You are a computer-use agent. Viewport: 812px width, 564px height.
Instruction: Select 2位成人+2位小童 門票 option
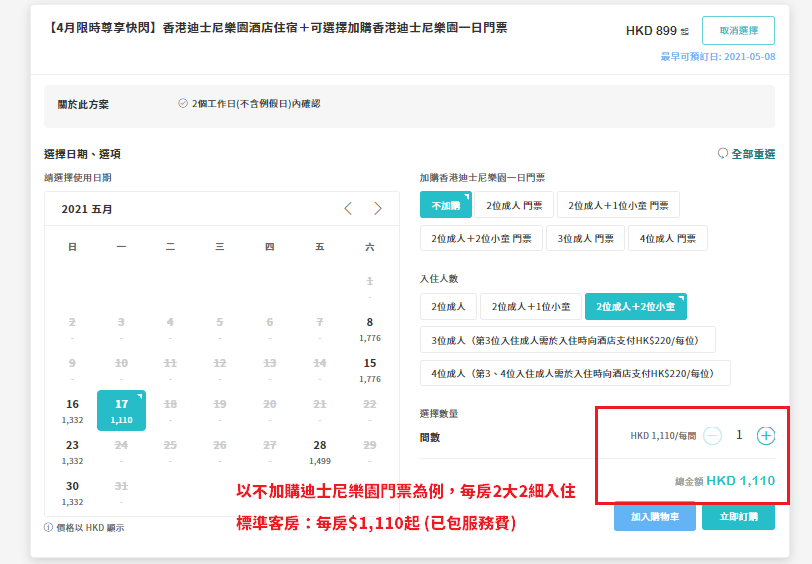pos(481,238)
